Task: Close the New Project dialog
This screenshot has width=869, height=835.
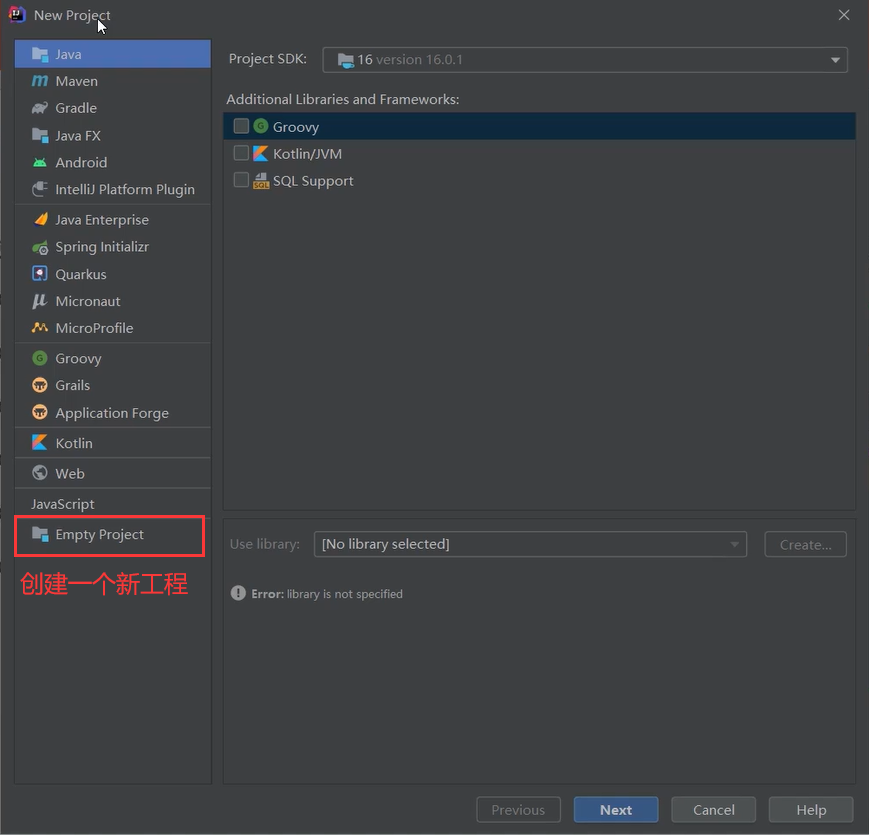Action: [844, 15]
